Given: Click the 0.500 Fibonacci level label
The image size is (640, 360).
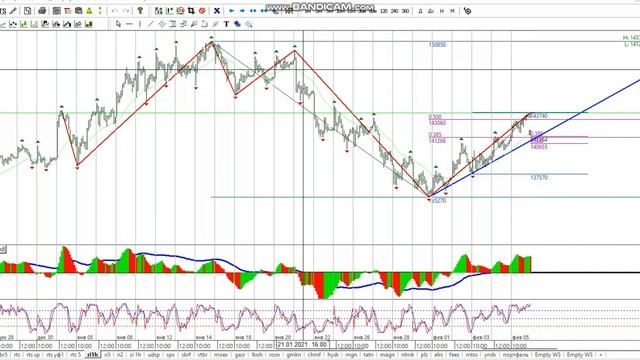Looking at the screenshot, I should point(435,117).
